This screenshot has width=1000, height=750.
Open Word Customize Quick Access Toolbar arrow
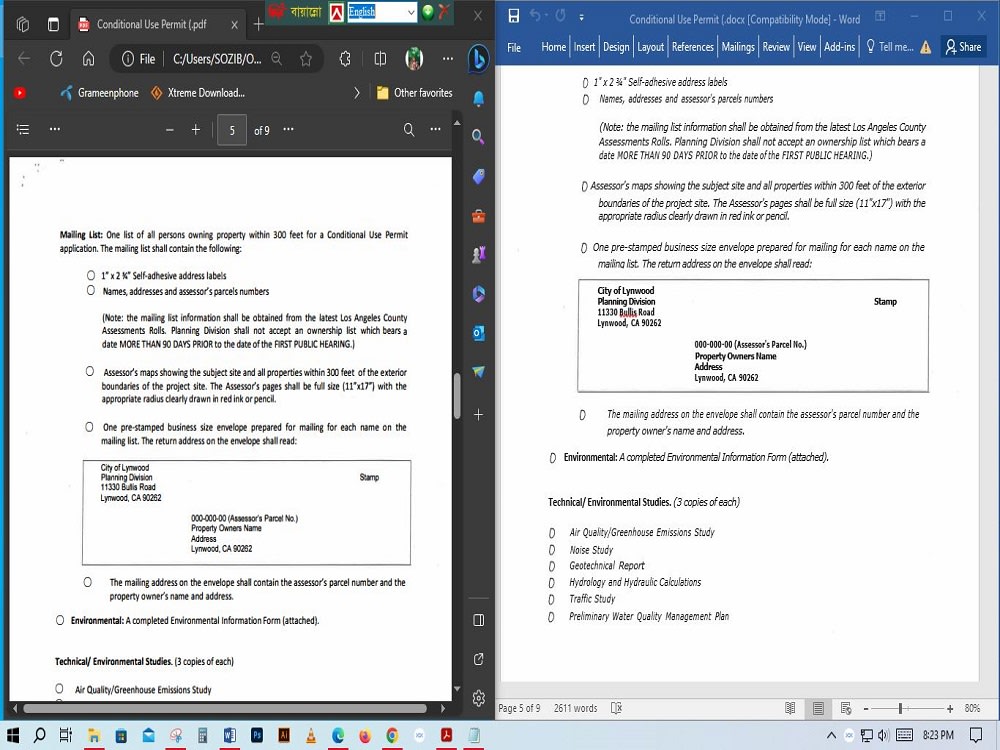[x=581, y=17]
